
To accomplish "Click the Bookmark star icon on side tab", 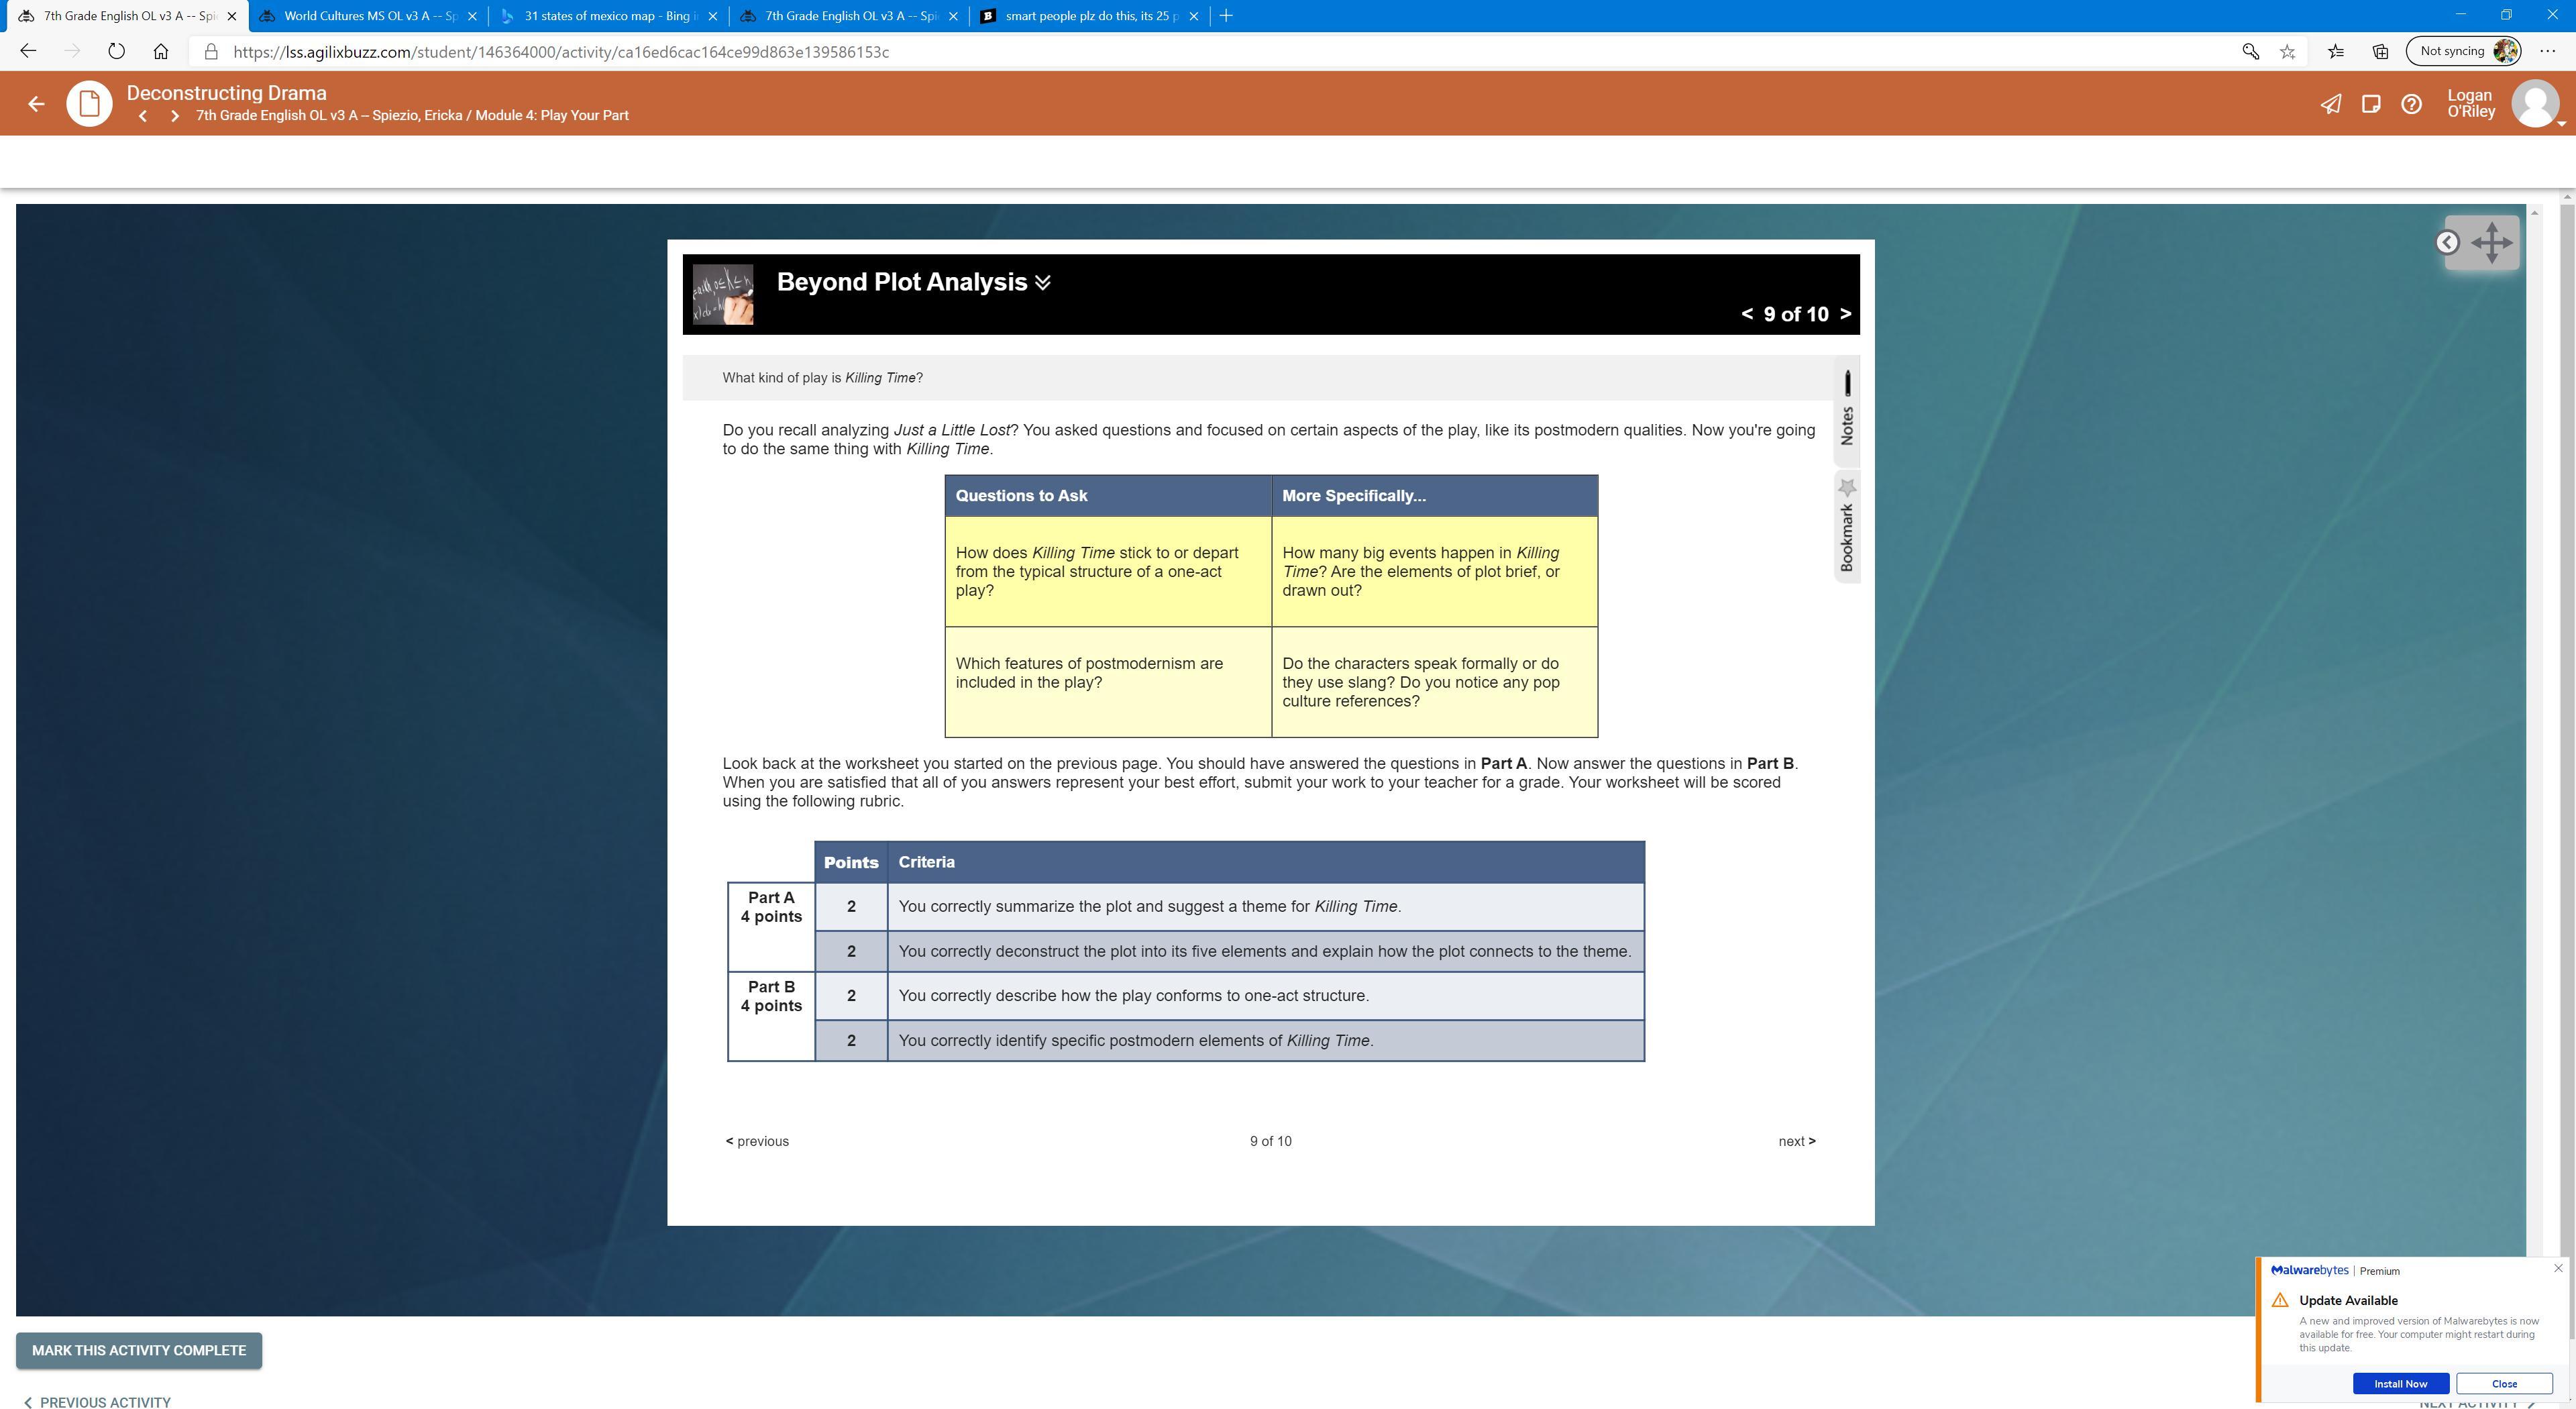I will pos(1847,488).
